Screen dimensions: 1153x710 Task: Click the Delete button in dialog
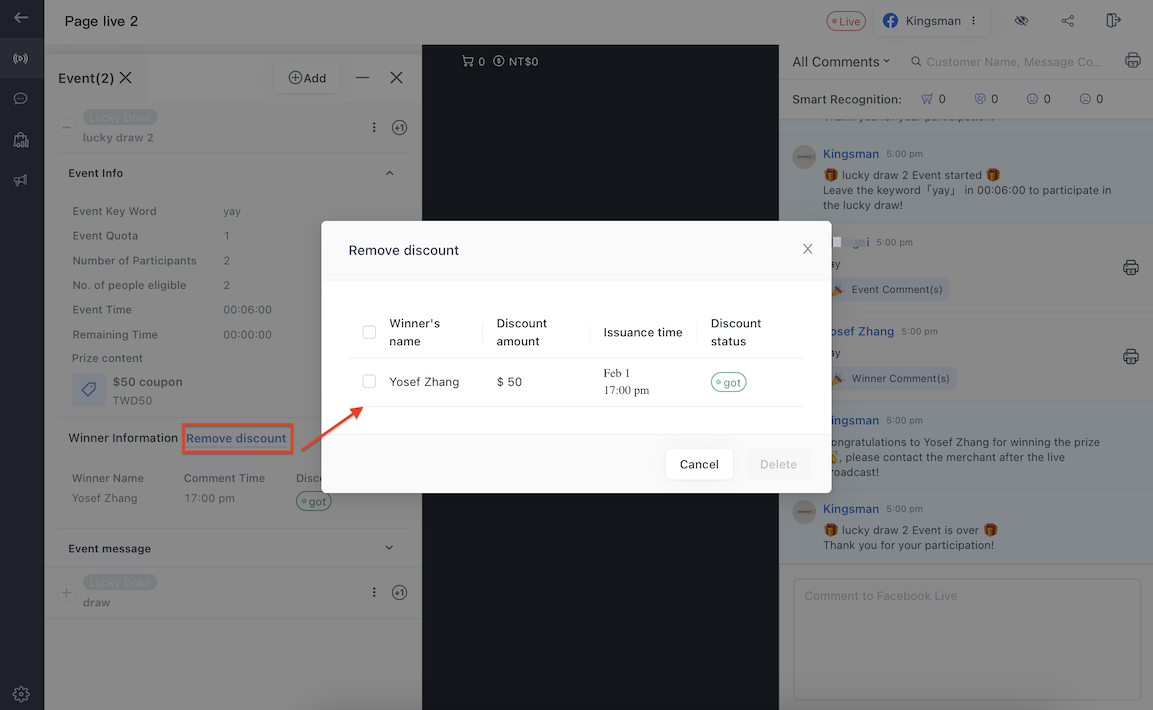coord(778,465)
